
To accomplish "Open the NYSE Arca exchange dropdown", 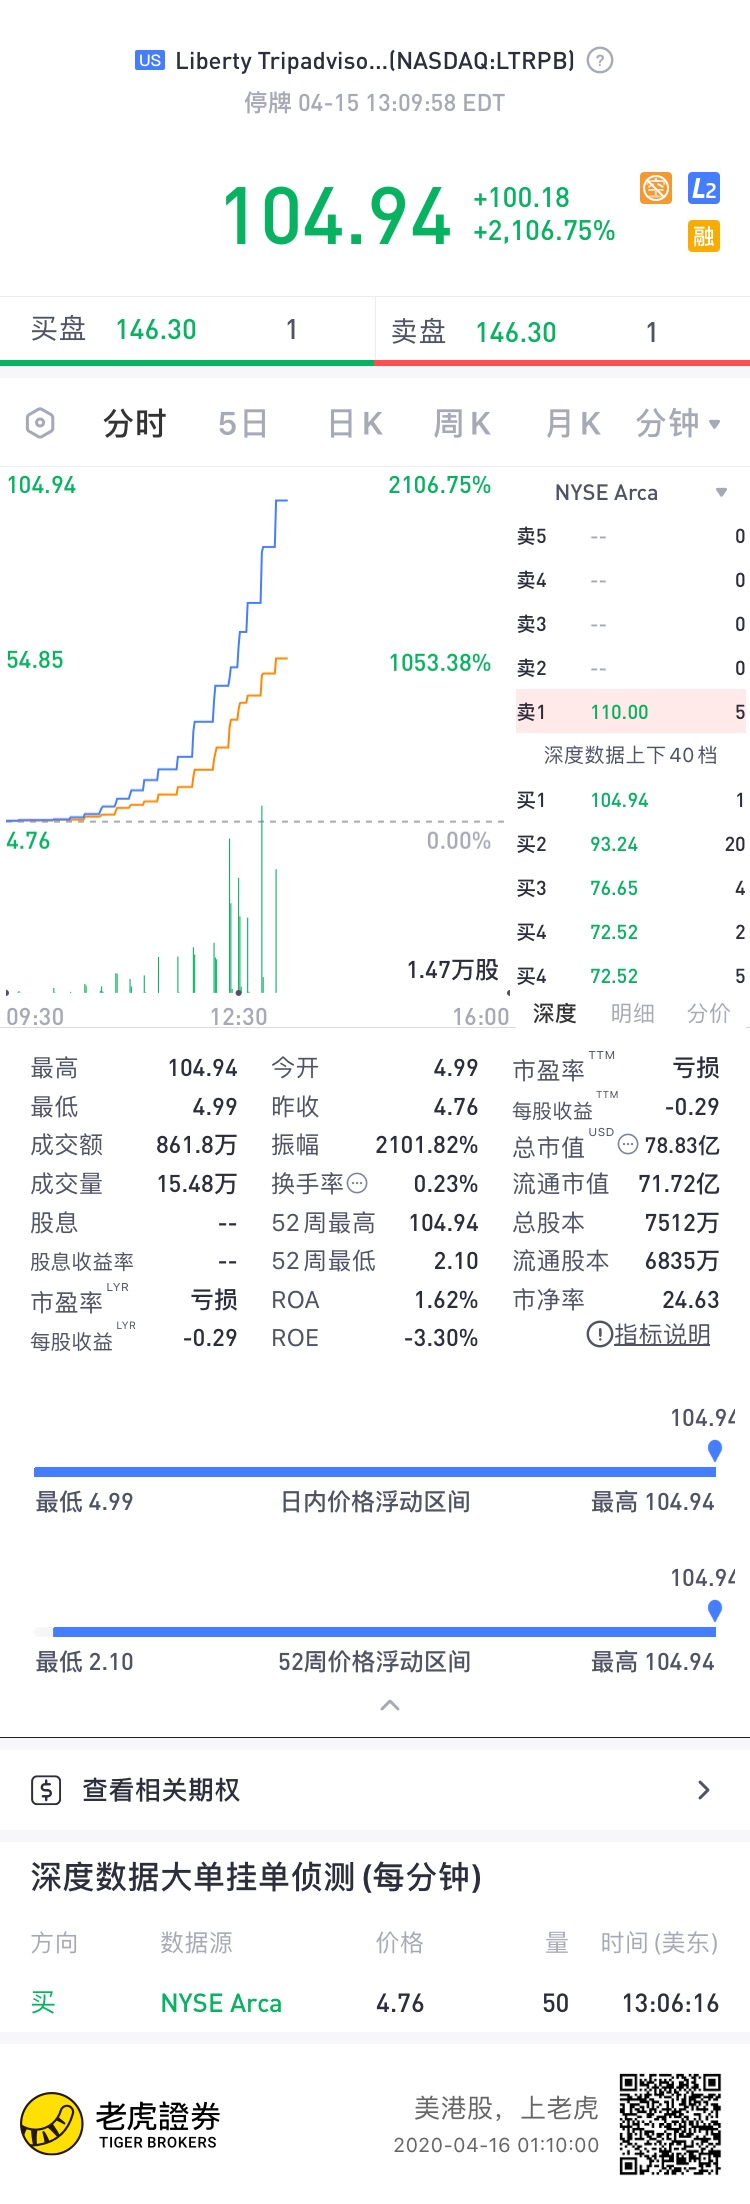I will point(640,492).
